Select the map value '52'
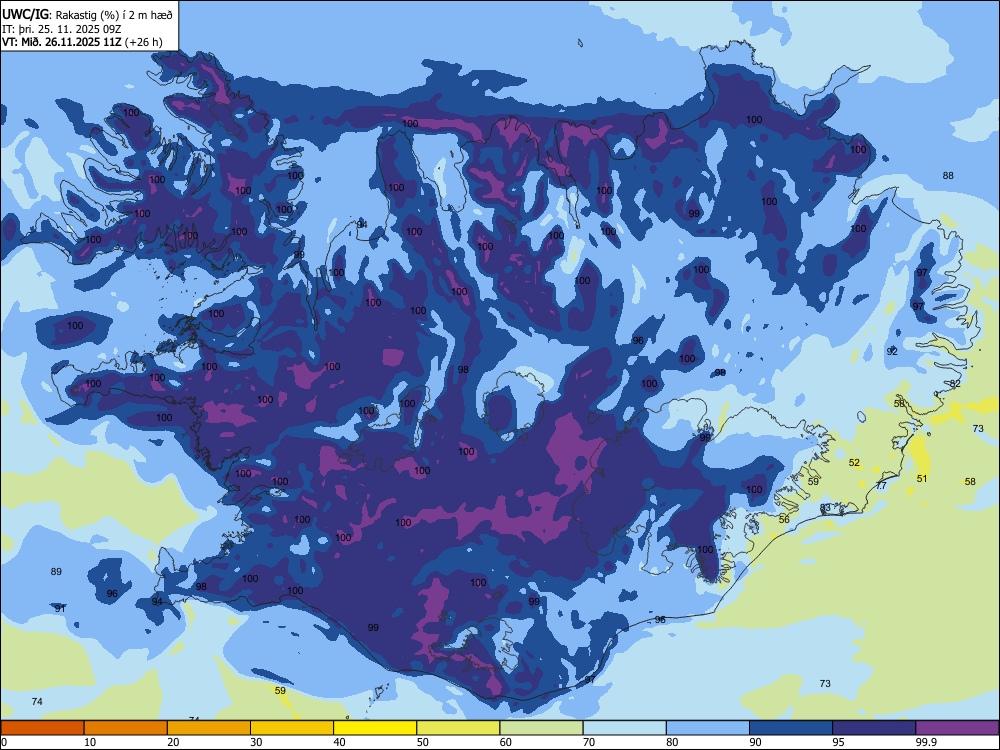1000x750 pixels. click(x=855, y=462)
